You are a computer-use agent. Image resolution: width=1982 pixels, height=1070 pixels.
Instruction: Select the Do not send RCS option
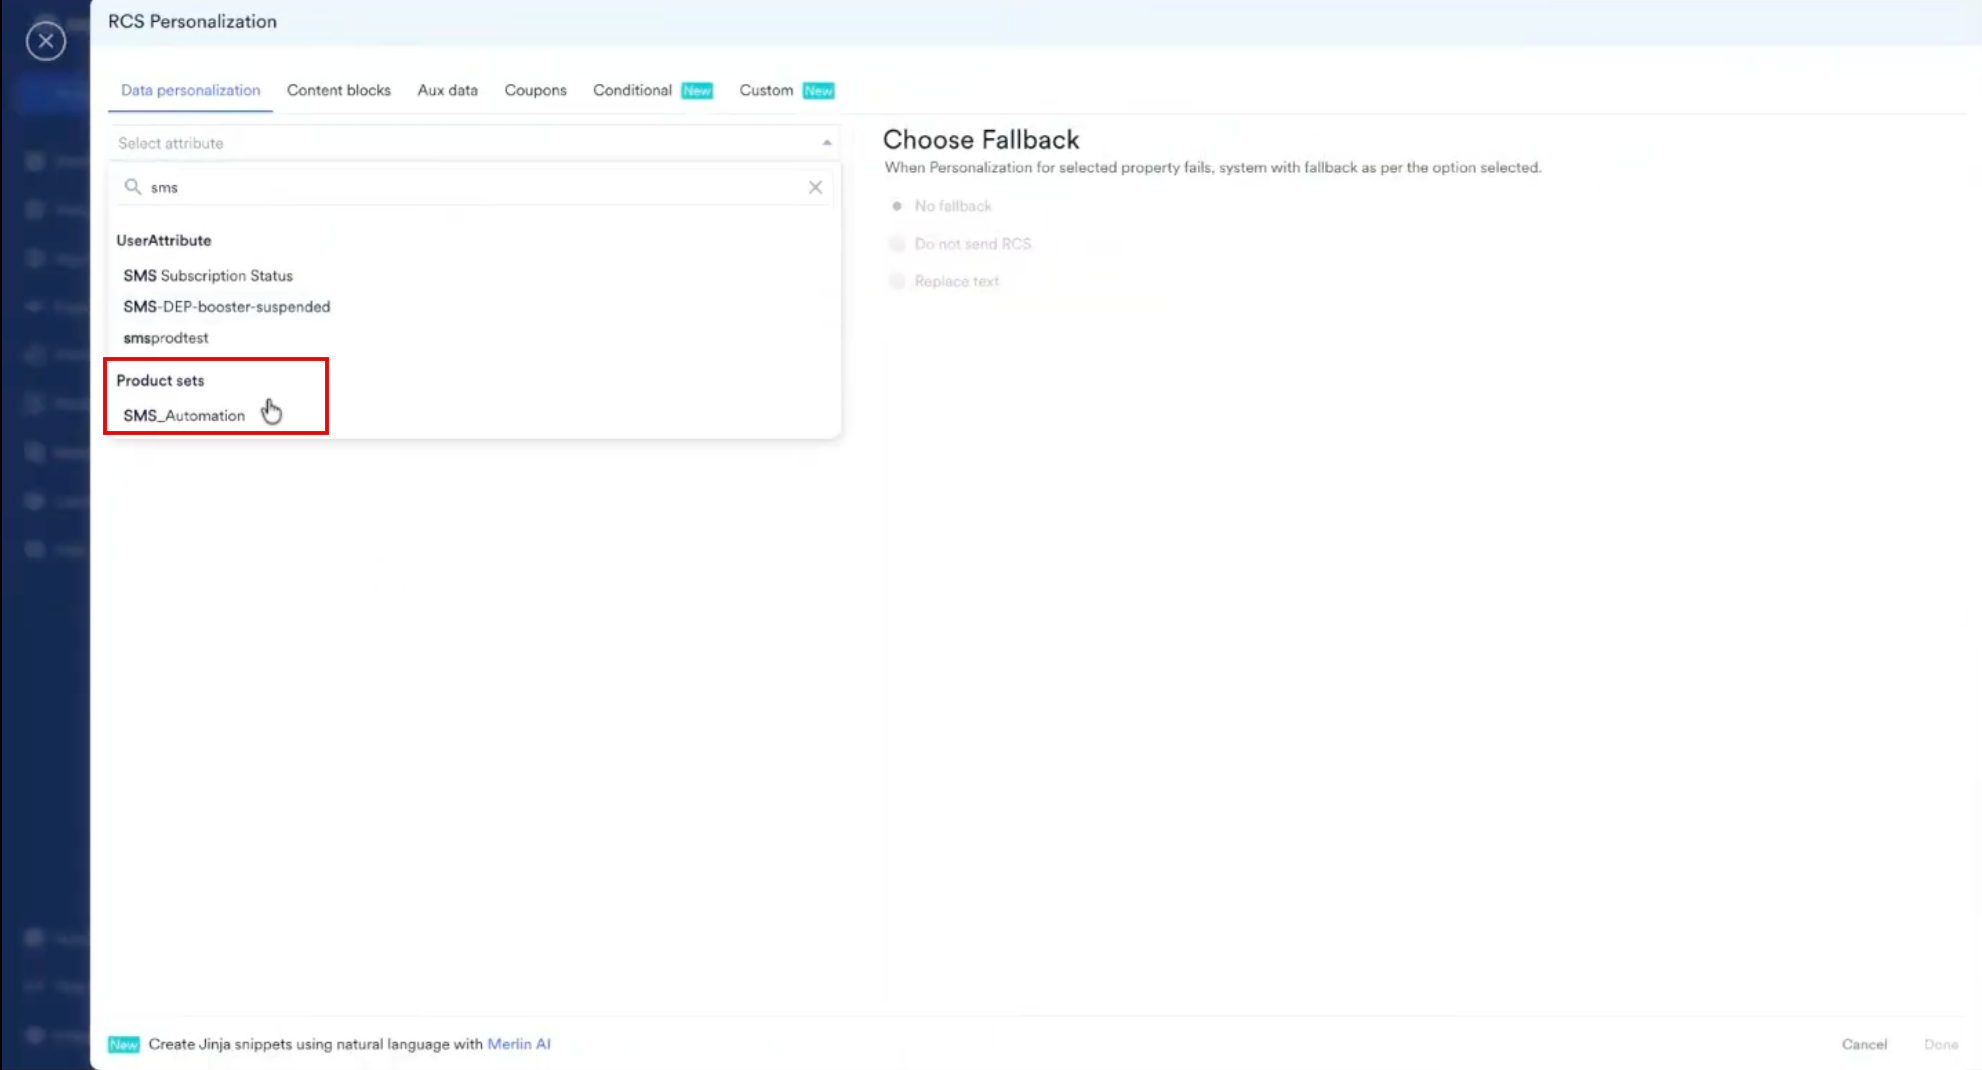click(897, 244)
